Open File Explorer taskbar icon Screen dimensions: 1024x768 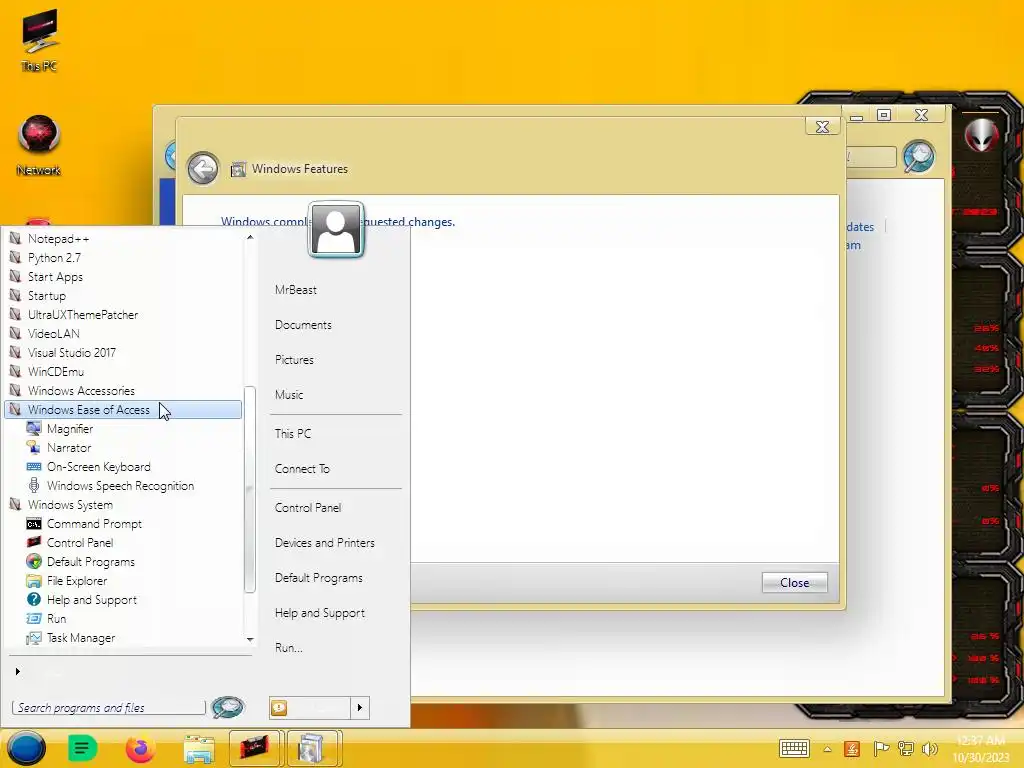coord(199,749)
